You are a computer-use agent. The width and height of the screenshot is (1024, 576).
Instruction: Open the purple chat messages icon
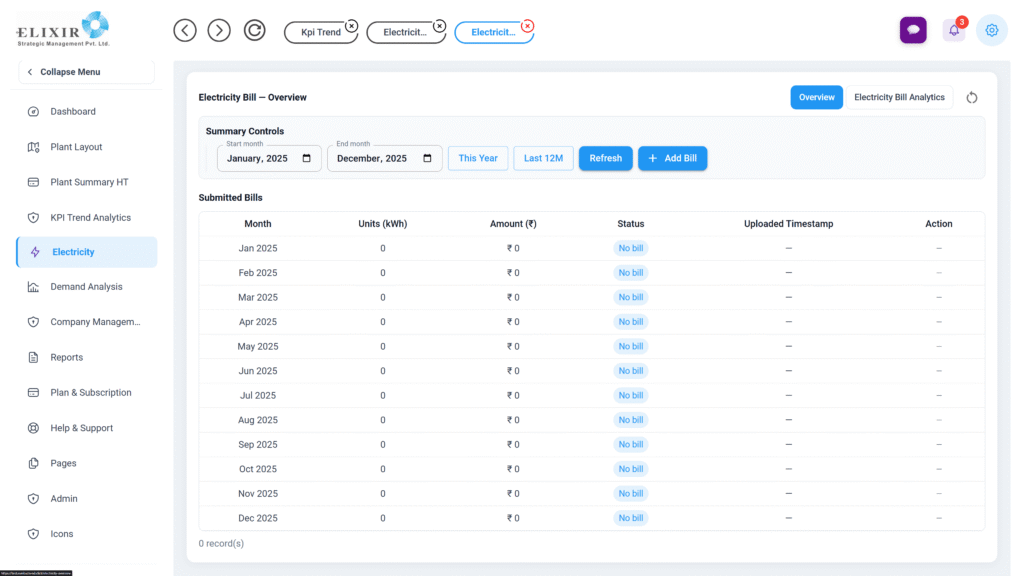(912, 30)
